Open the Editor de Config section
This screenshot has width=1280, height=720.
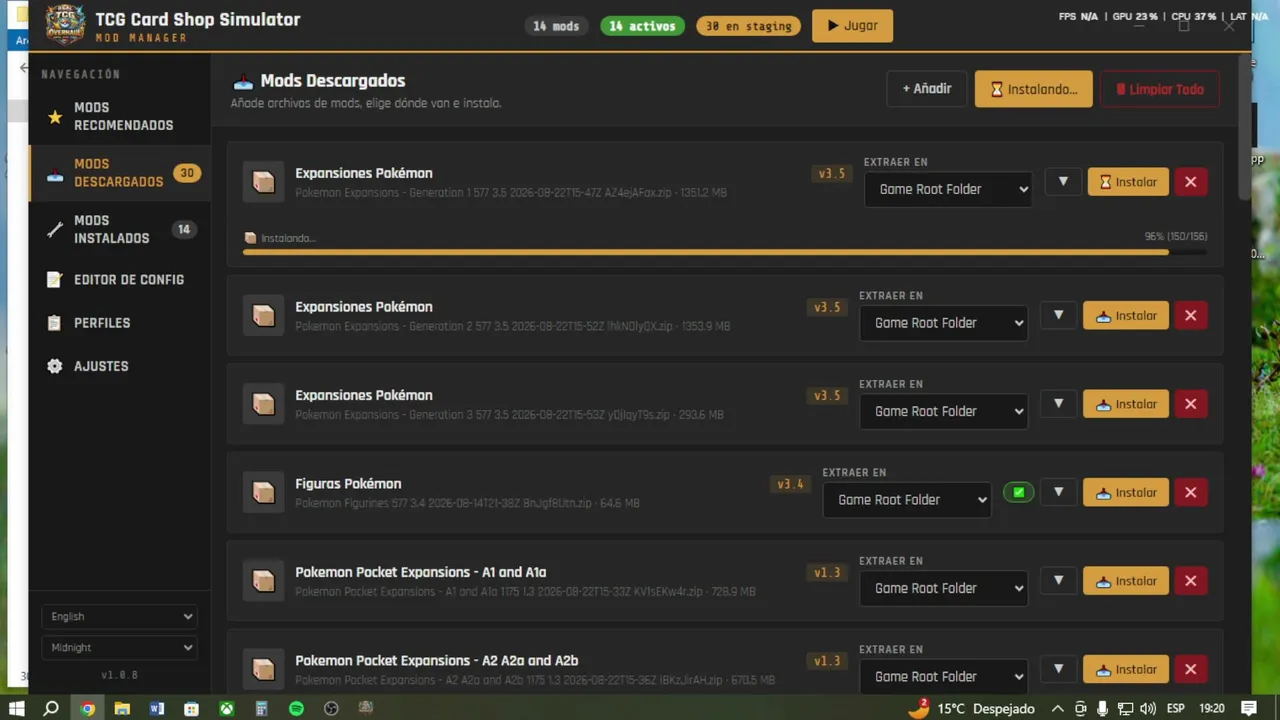(x=120, y=280)
